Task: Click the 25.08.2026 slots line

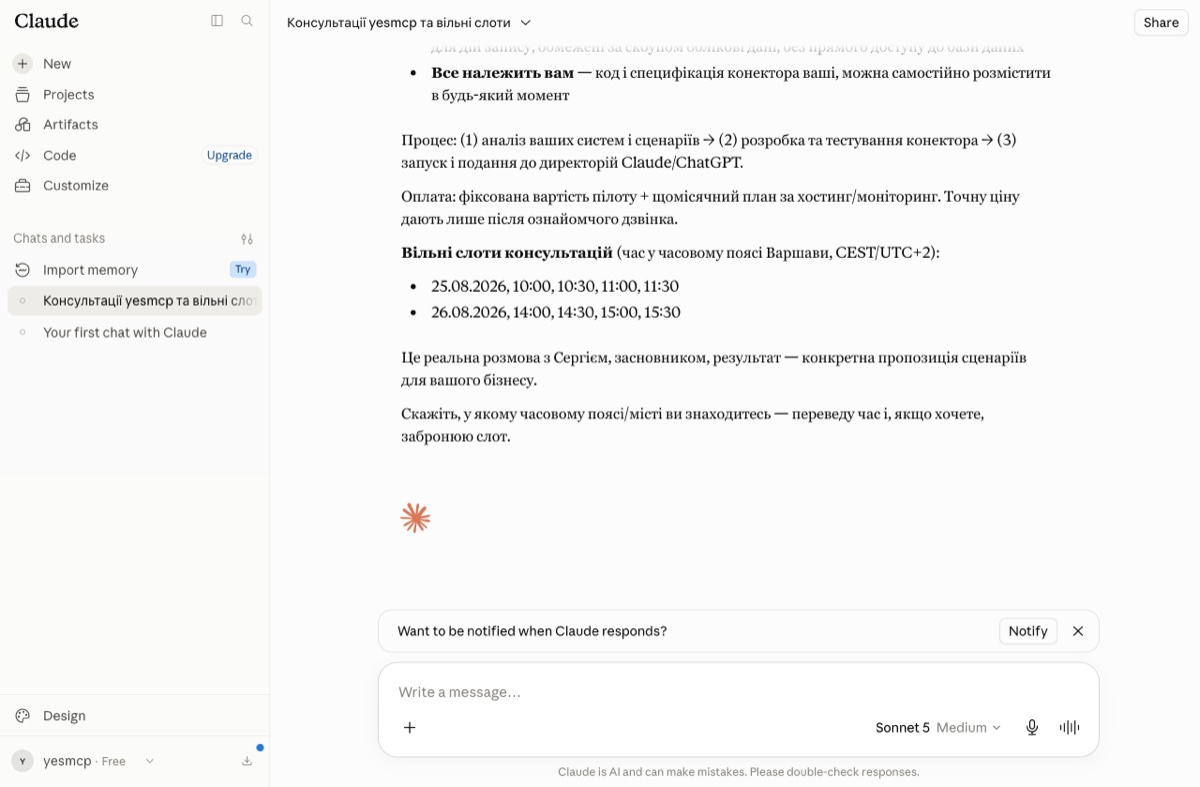Action: click(x=555, y=286)
